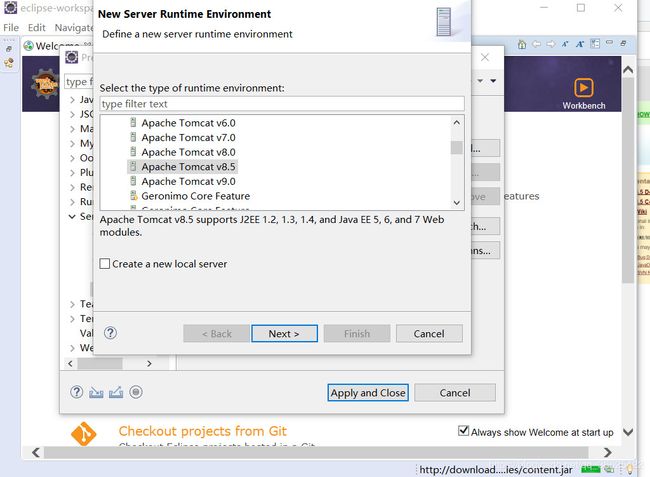Click Next in the runtime wizard
The width and height of the screenshot is (650, 477).
[284, 334]
